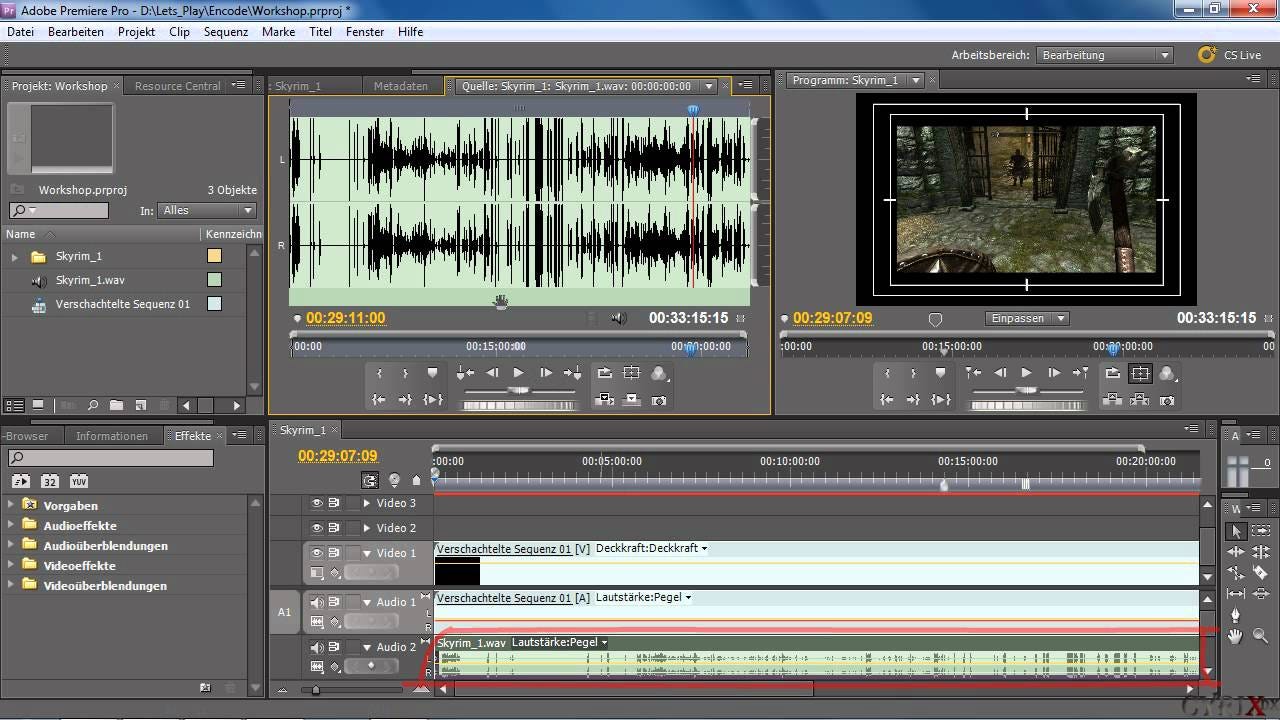The width and height of the screenshot is (1280, 720).
Task: Open the Sequenz menu
Action: point(226,32)
